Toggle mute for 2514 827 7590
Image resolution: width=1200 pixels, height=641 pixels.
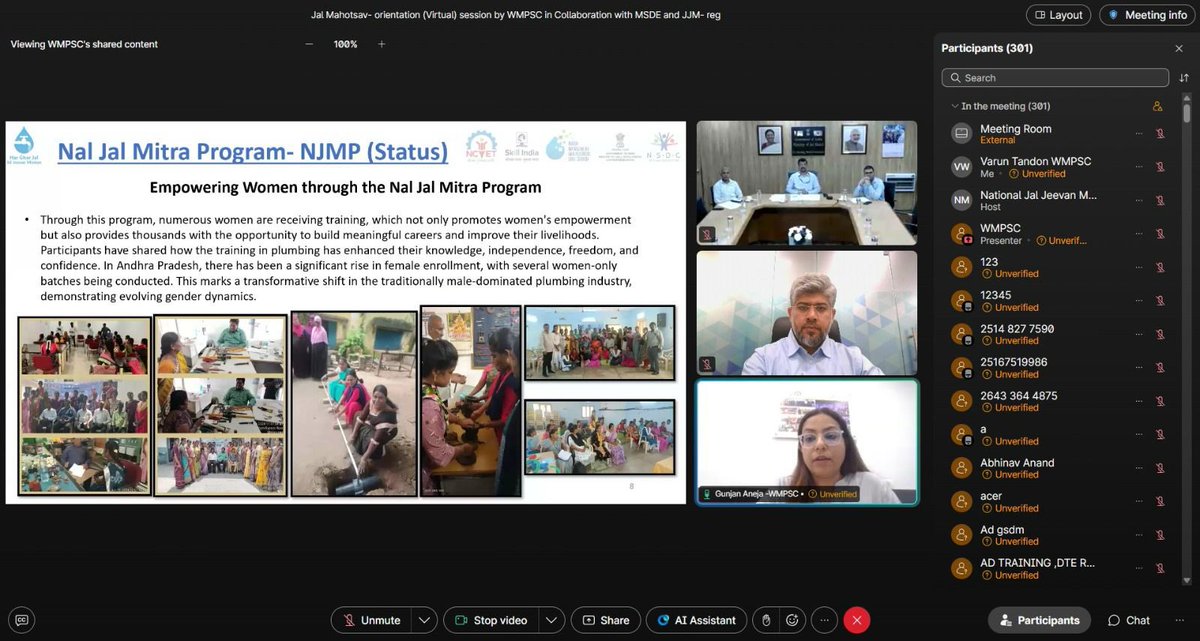coord(1160,334)
